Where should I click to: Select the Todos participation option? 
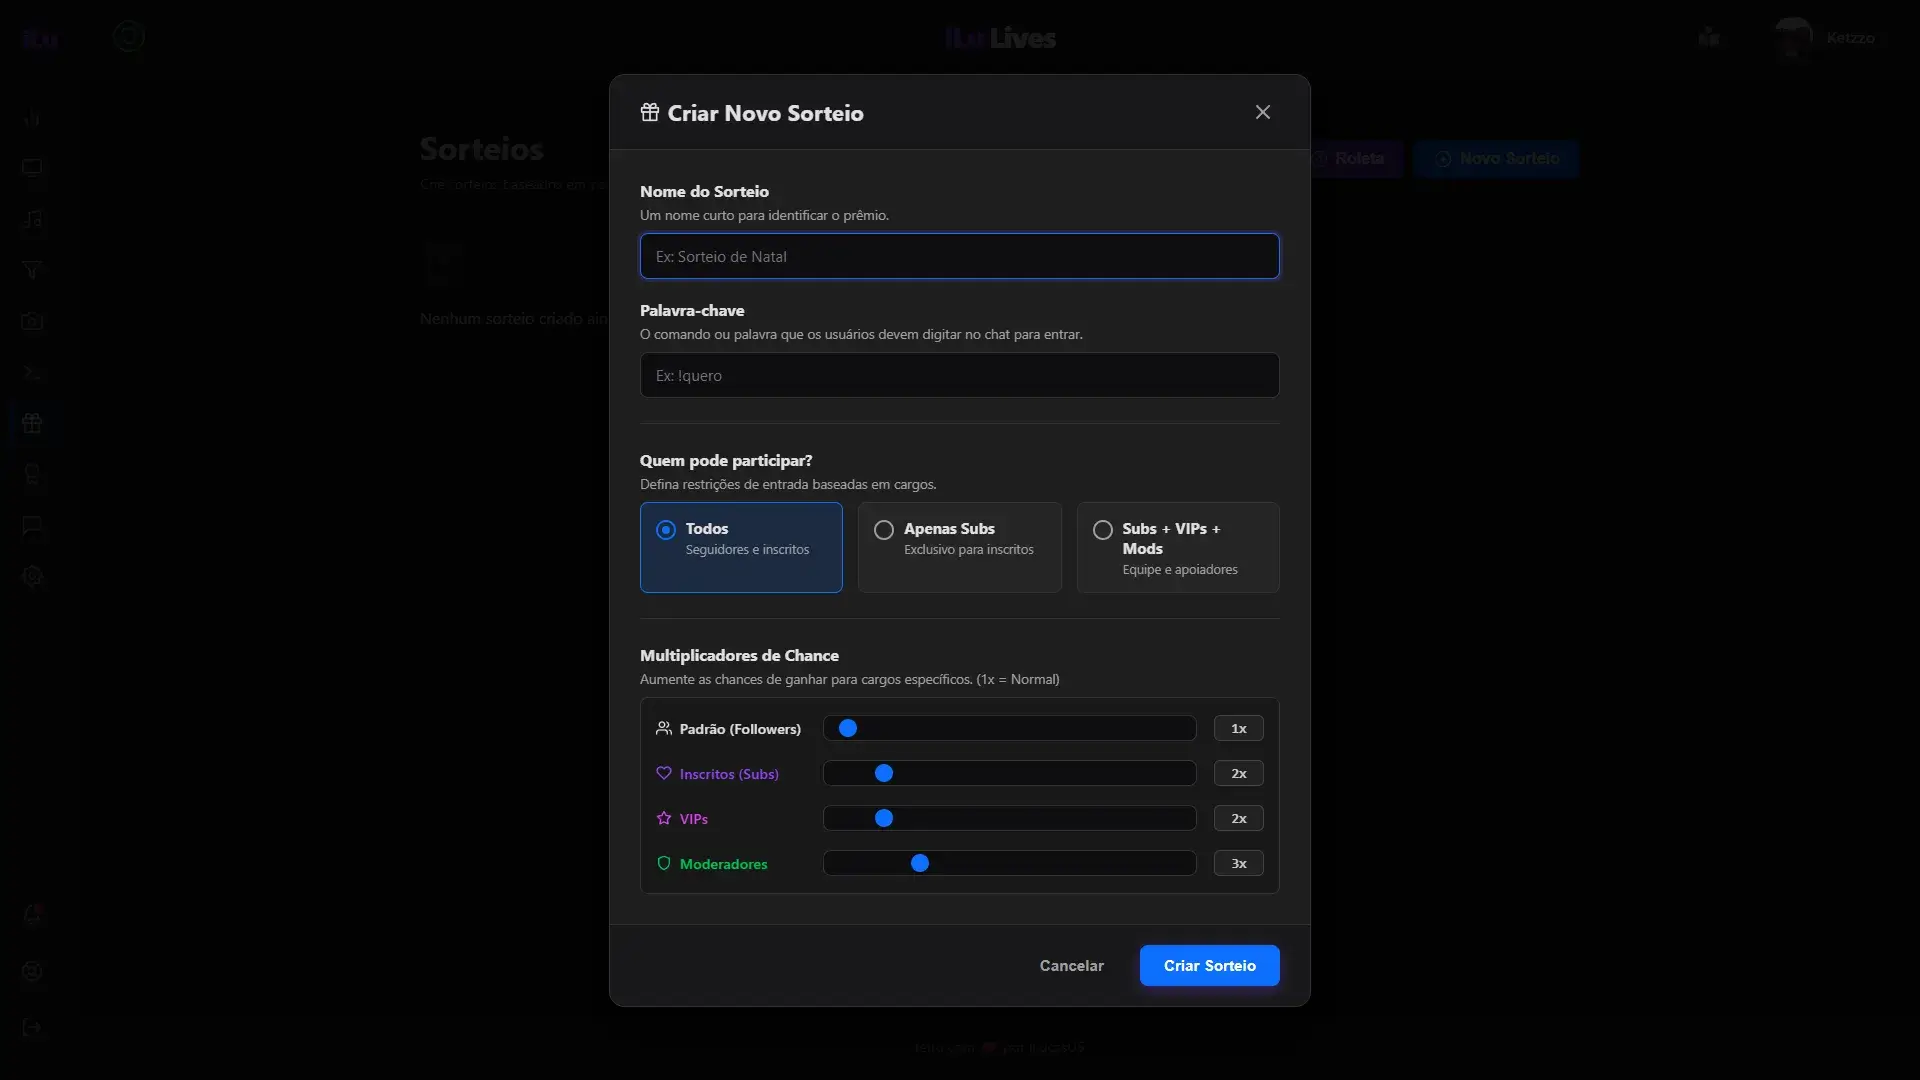coord(741,547)
